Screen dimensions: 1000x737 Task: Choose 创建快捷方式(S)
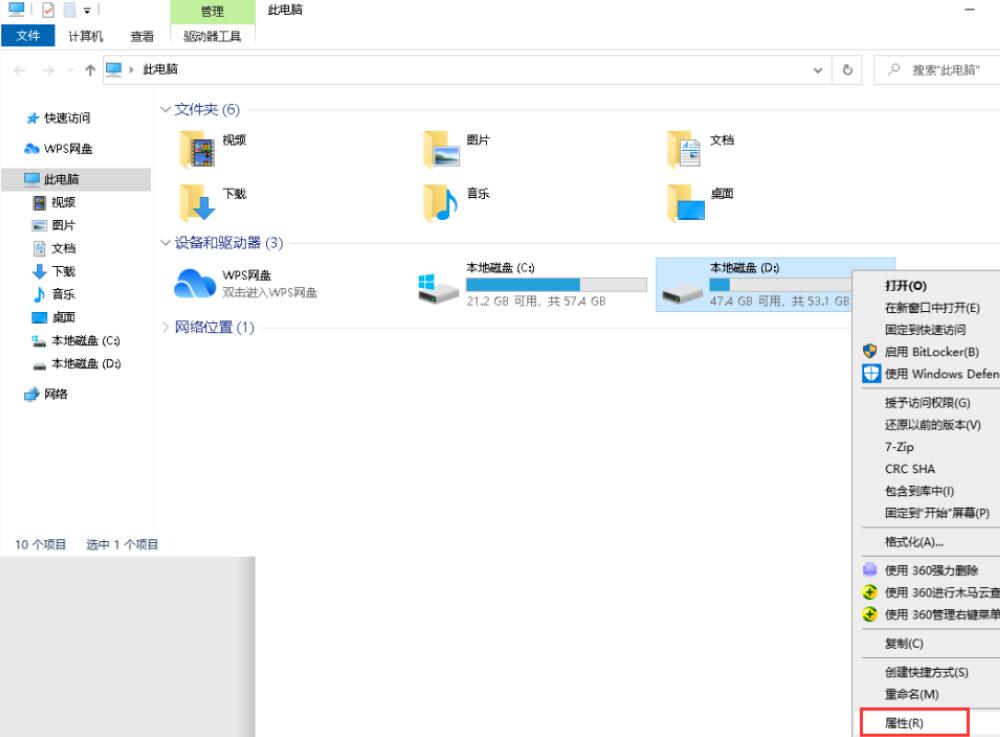coord(928,672)
